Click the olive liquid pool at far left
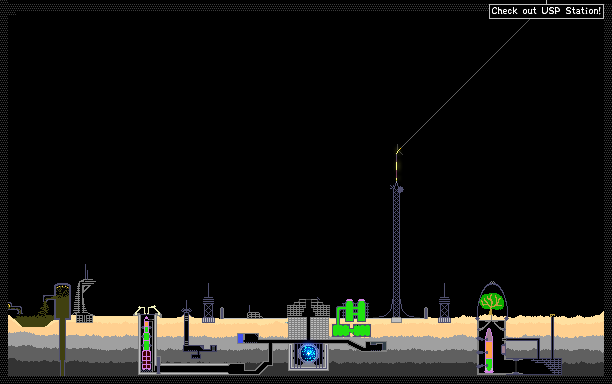Viewport: 612px width, 384px height. 33,321
